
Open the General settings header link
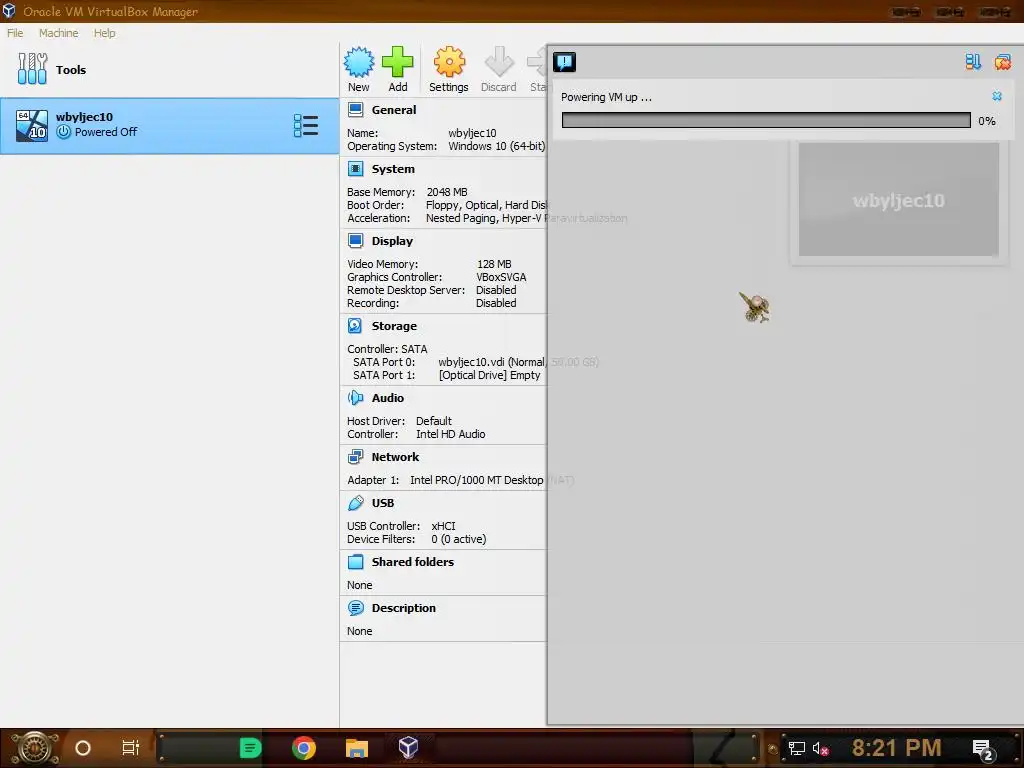click(394, 110)
